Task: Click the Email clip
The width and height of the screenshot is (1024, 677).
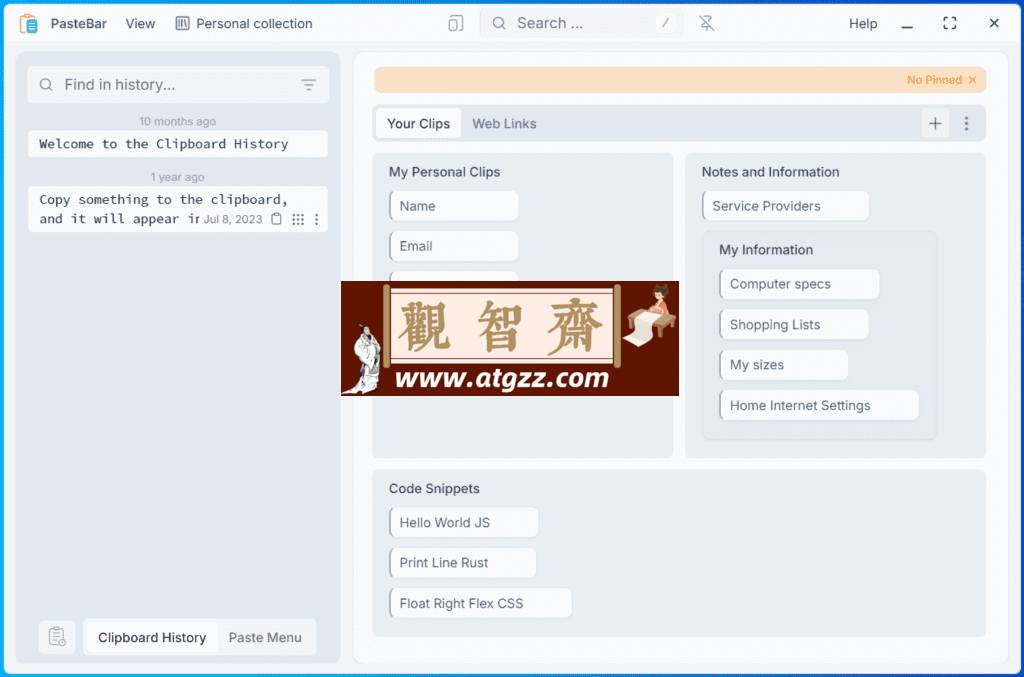Action: tap(454, 246)
